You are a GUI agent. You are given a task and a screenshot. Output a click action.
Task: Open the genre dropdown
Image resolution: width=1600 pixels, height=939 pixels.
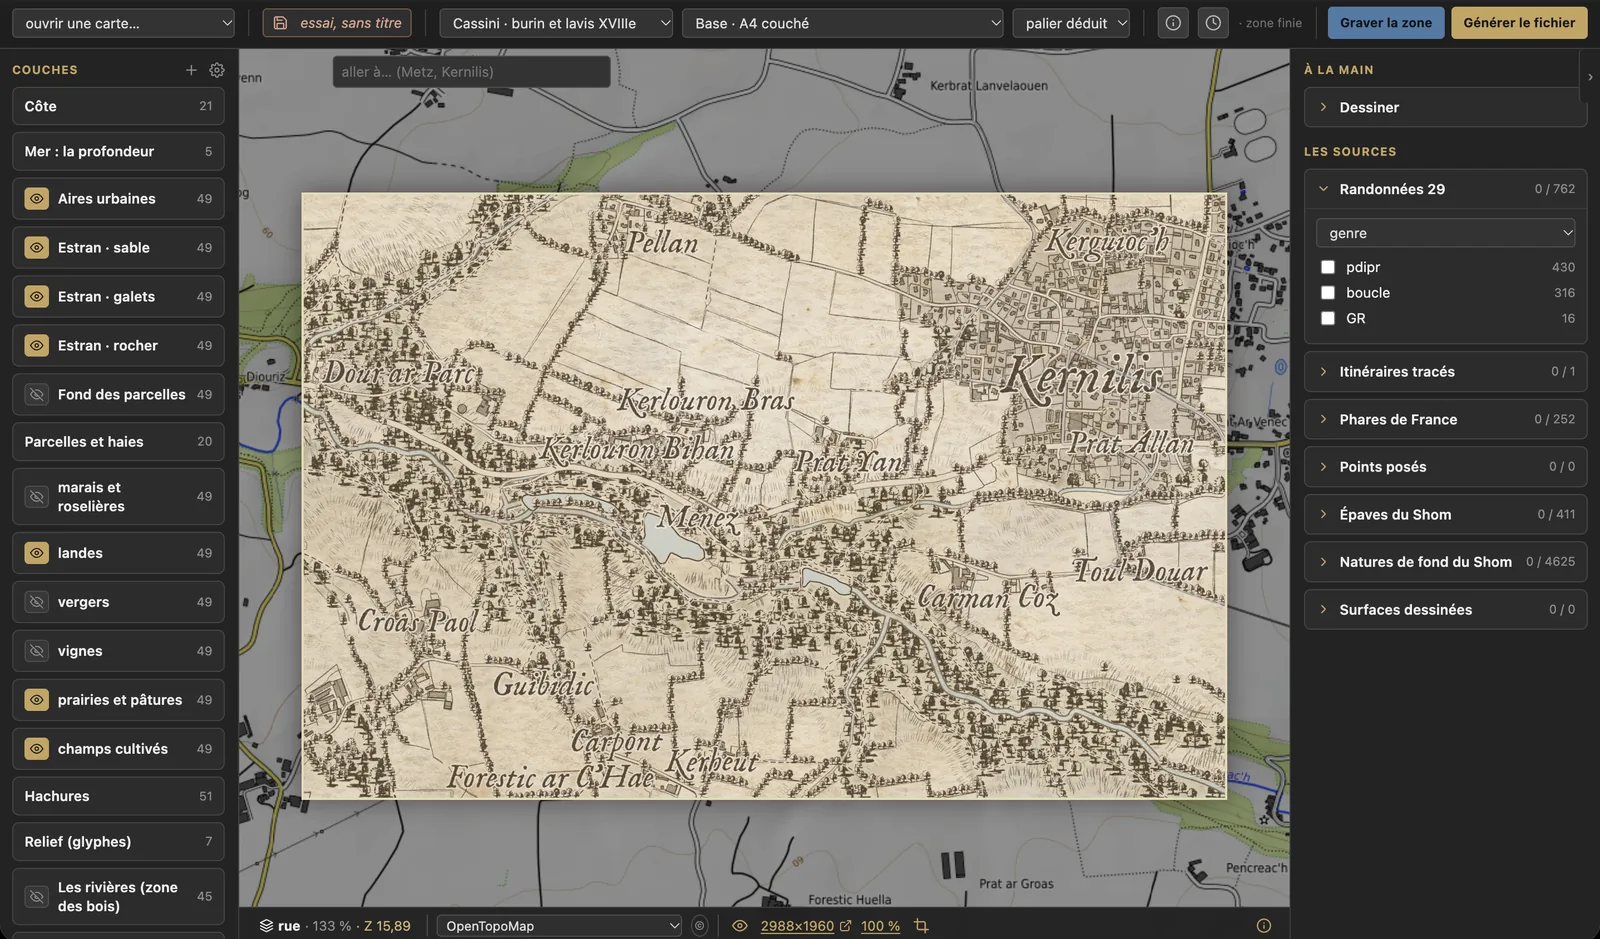pos(1445,233)
